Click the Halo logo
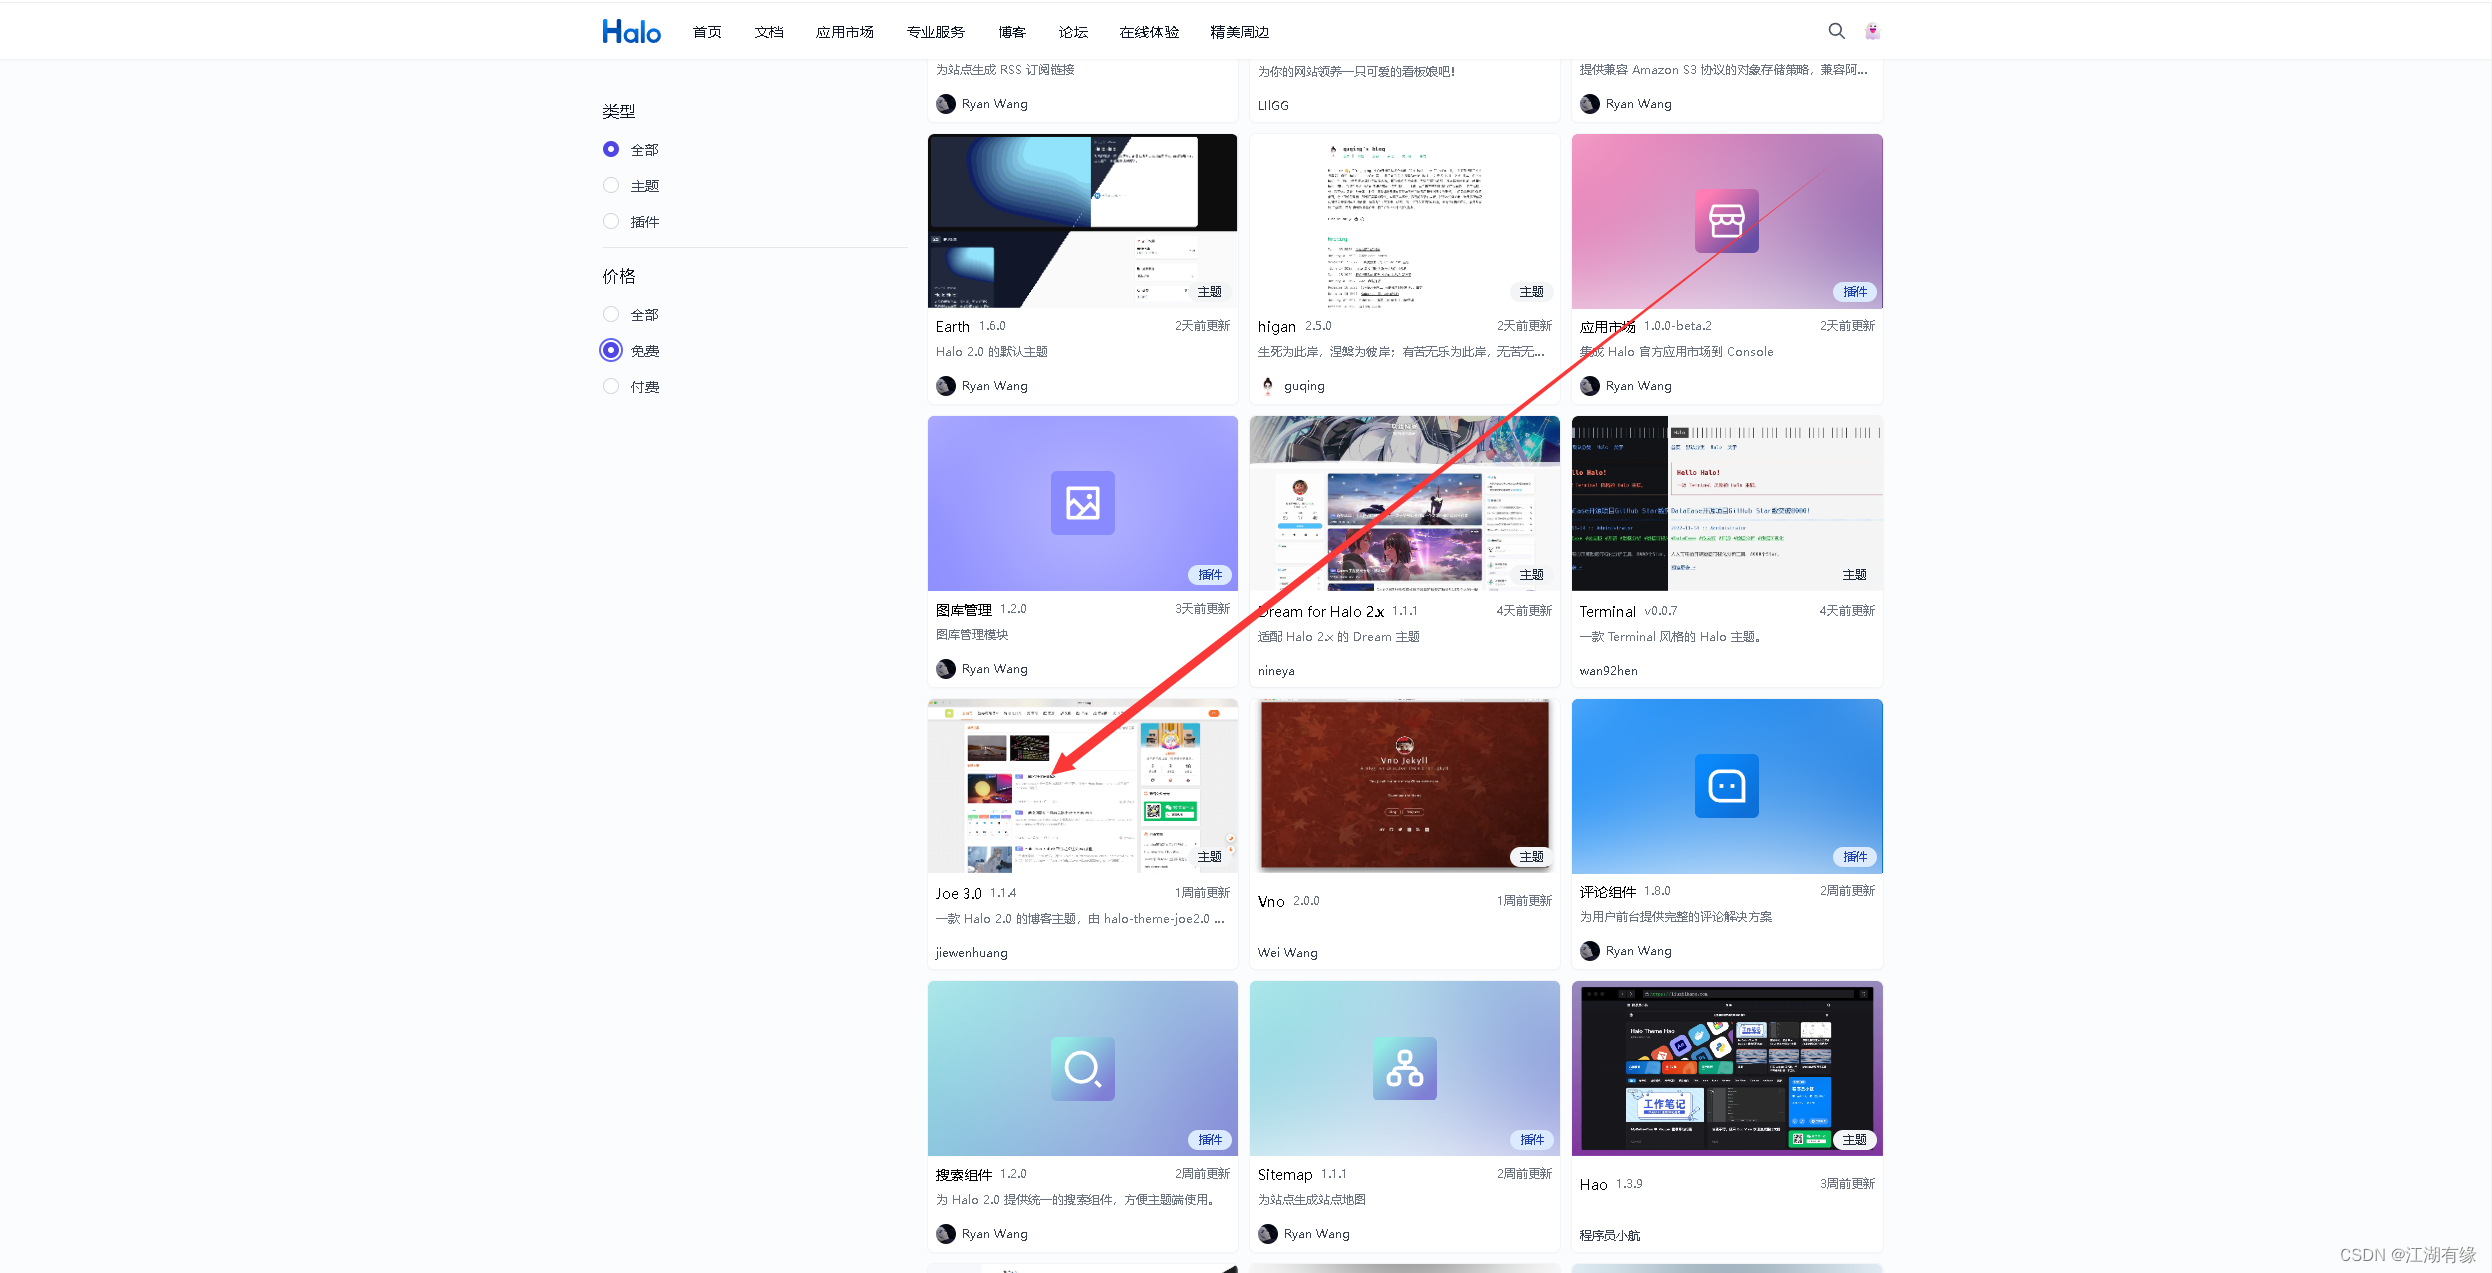2492x1273 pixels. pyautogui.click(x=631, y=32)
